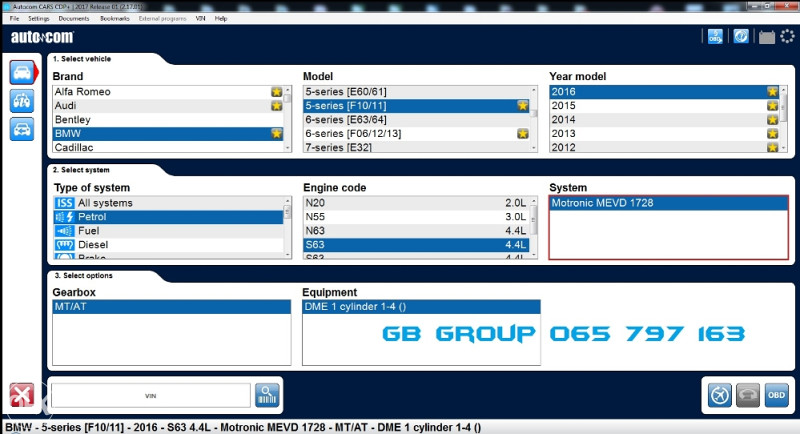This screenshot has height=434, width=800.
Task: Select DME 1 cylinder 1-4 equipment
Action: (x=421, y=307)
